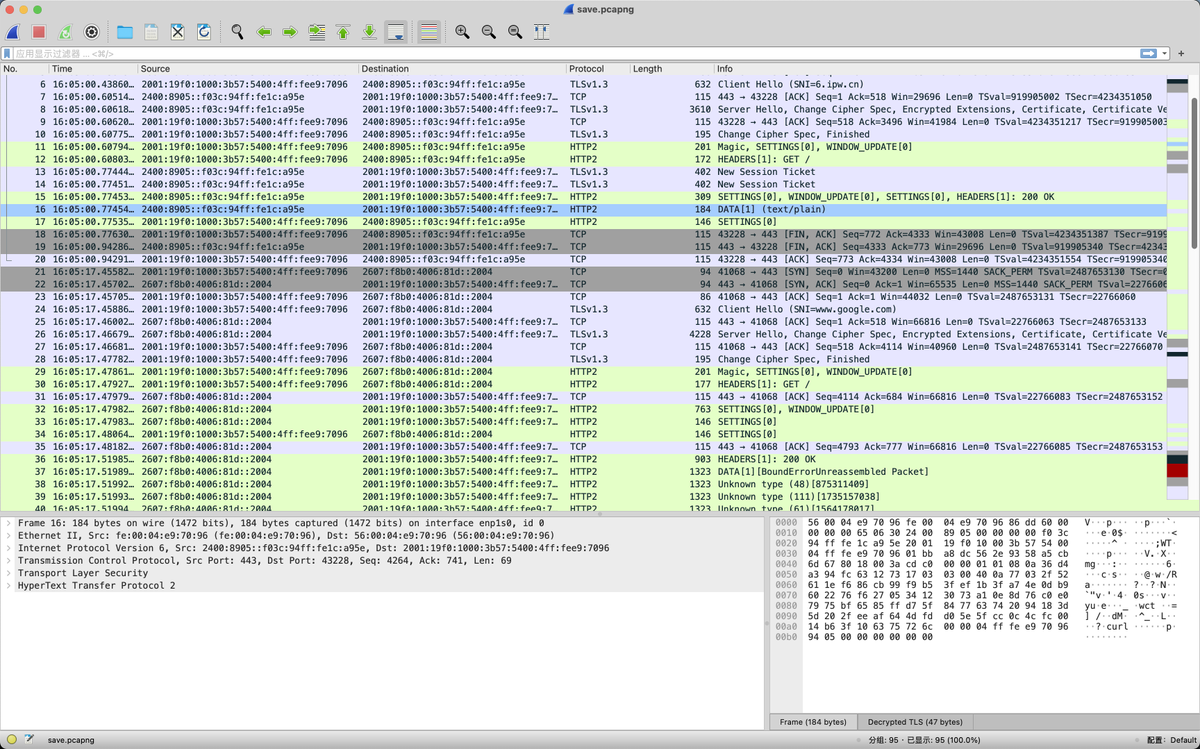Viewport: 1200px width, 749px height.
Task: Expand HyperText Transfer Protocol 2 layer
Action: 8,585
